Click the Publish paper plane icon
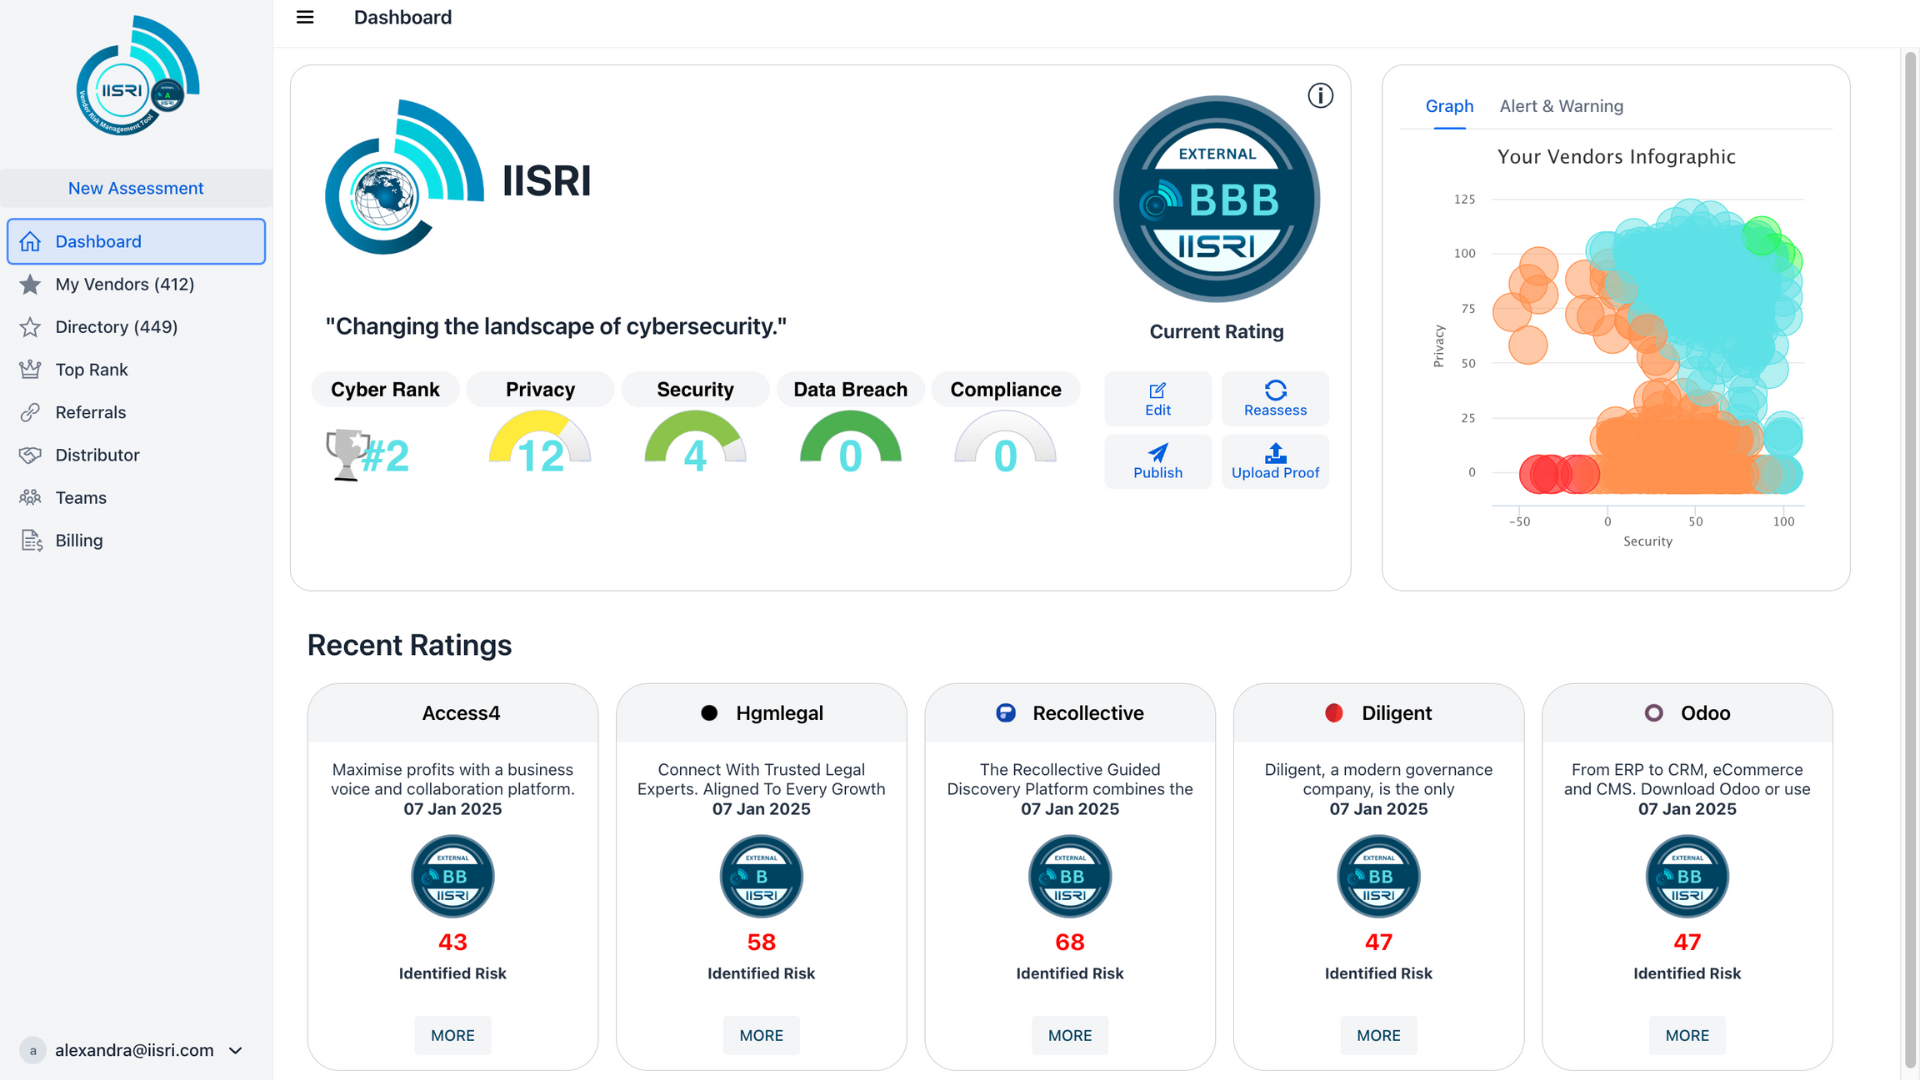 tap(1157, 452)
